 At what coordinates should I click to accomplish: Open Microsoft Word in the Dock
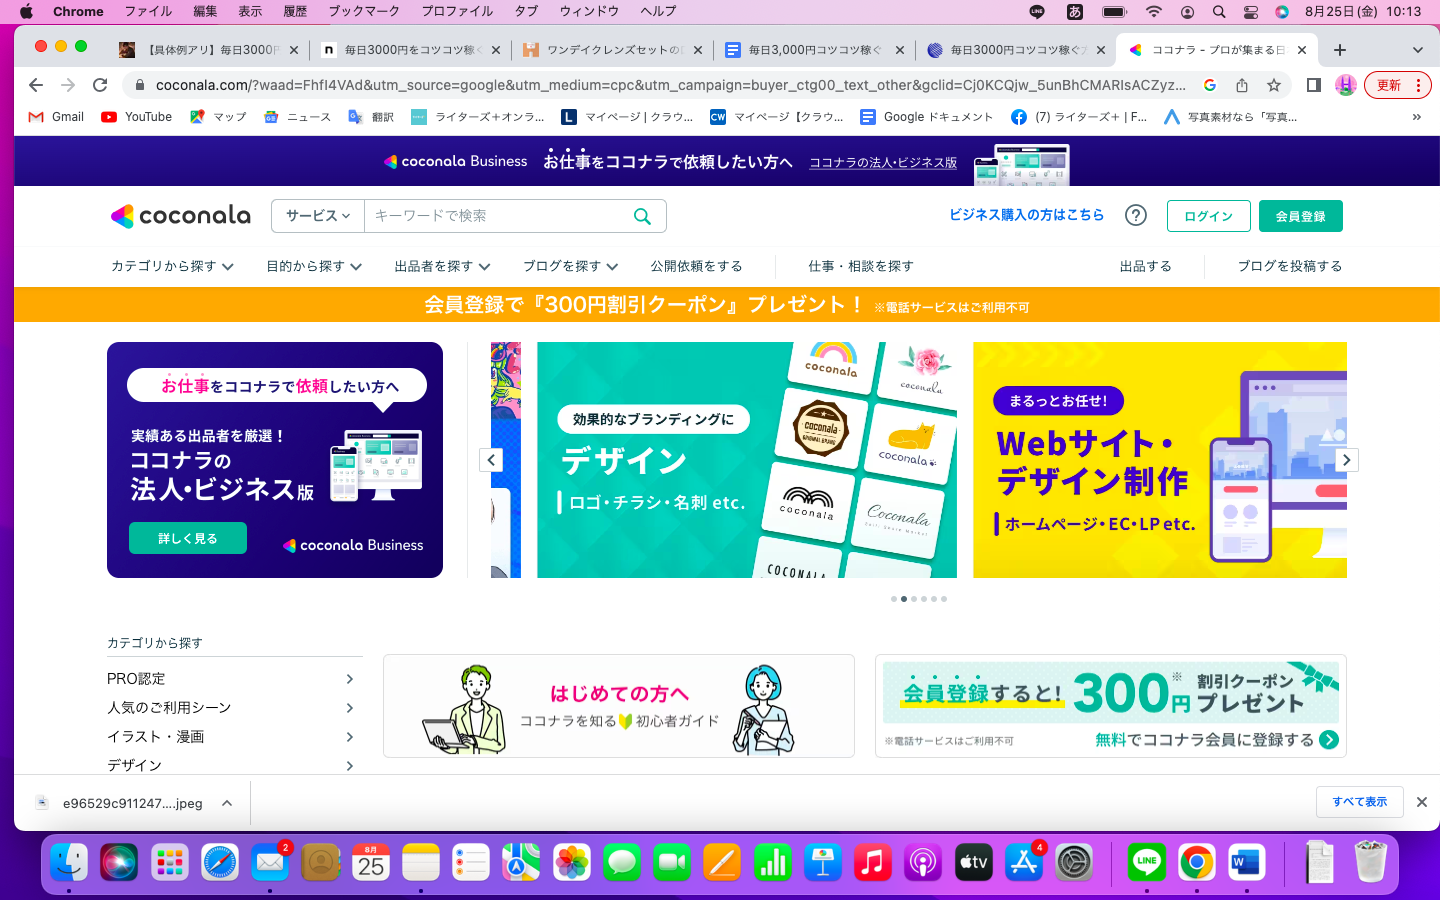[x=1246, y=862]
